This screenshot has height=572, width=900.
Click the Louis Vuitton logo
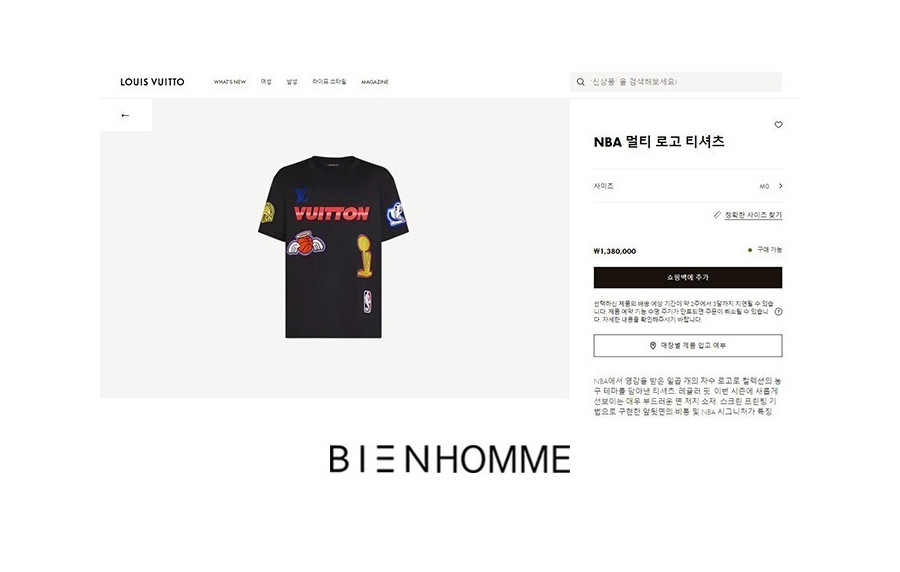(x=152, y=82)
